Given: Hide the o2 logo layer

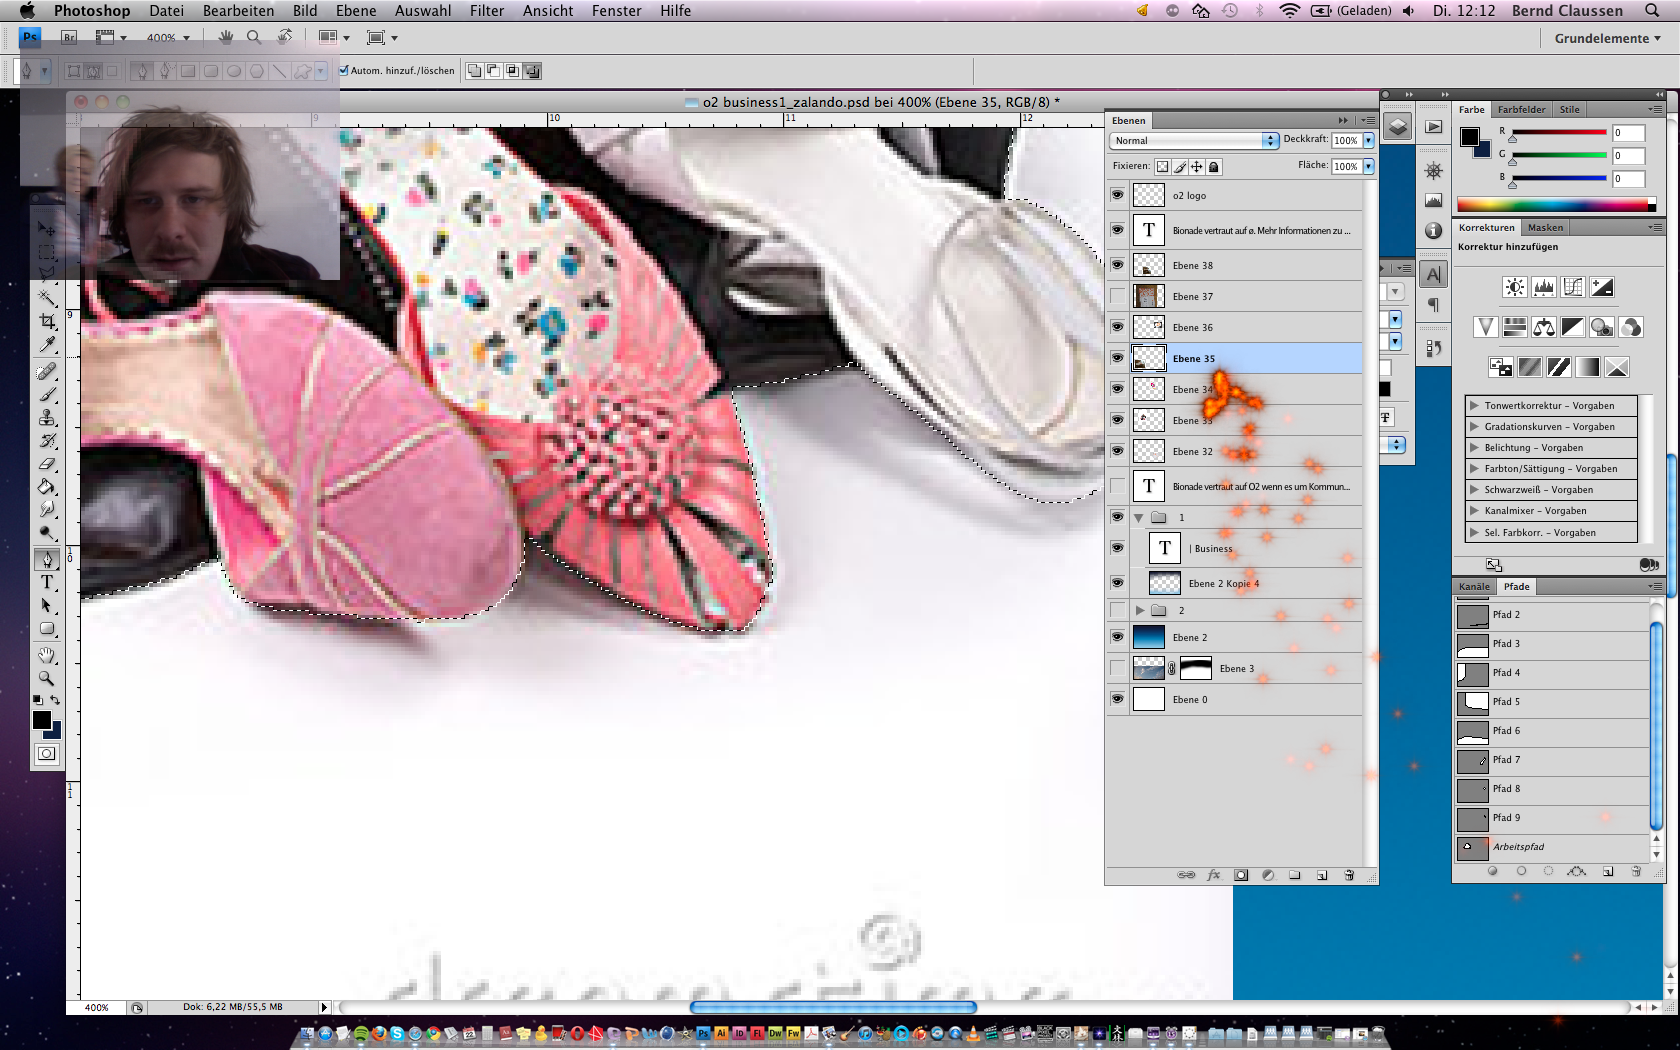Looking at the screenshot, I should click(1117, 195).
